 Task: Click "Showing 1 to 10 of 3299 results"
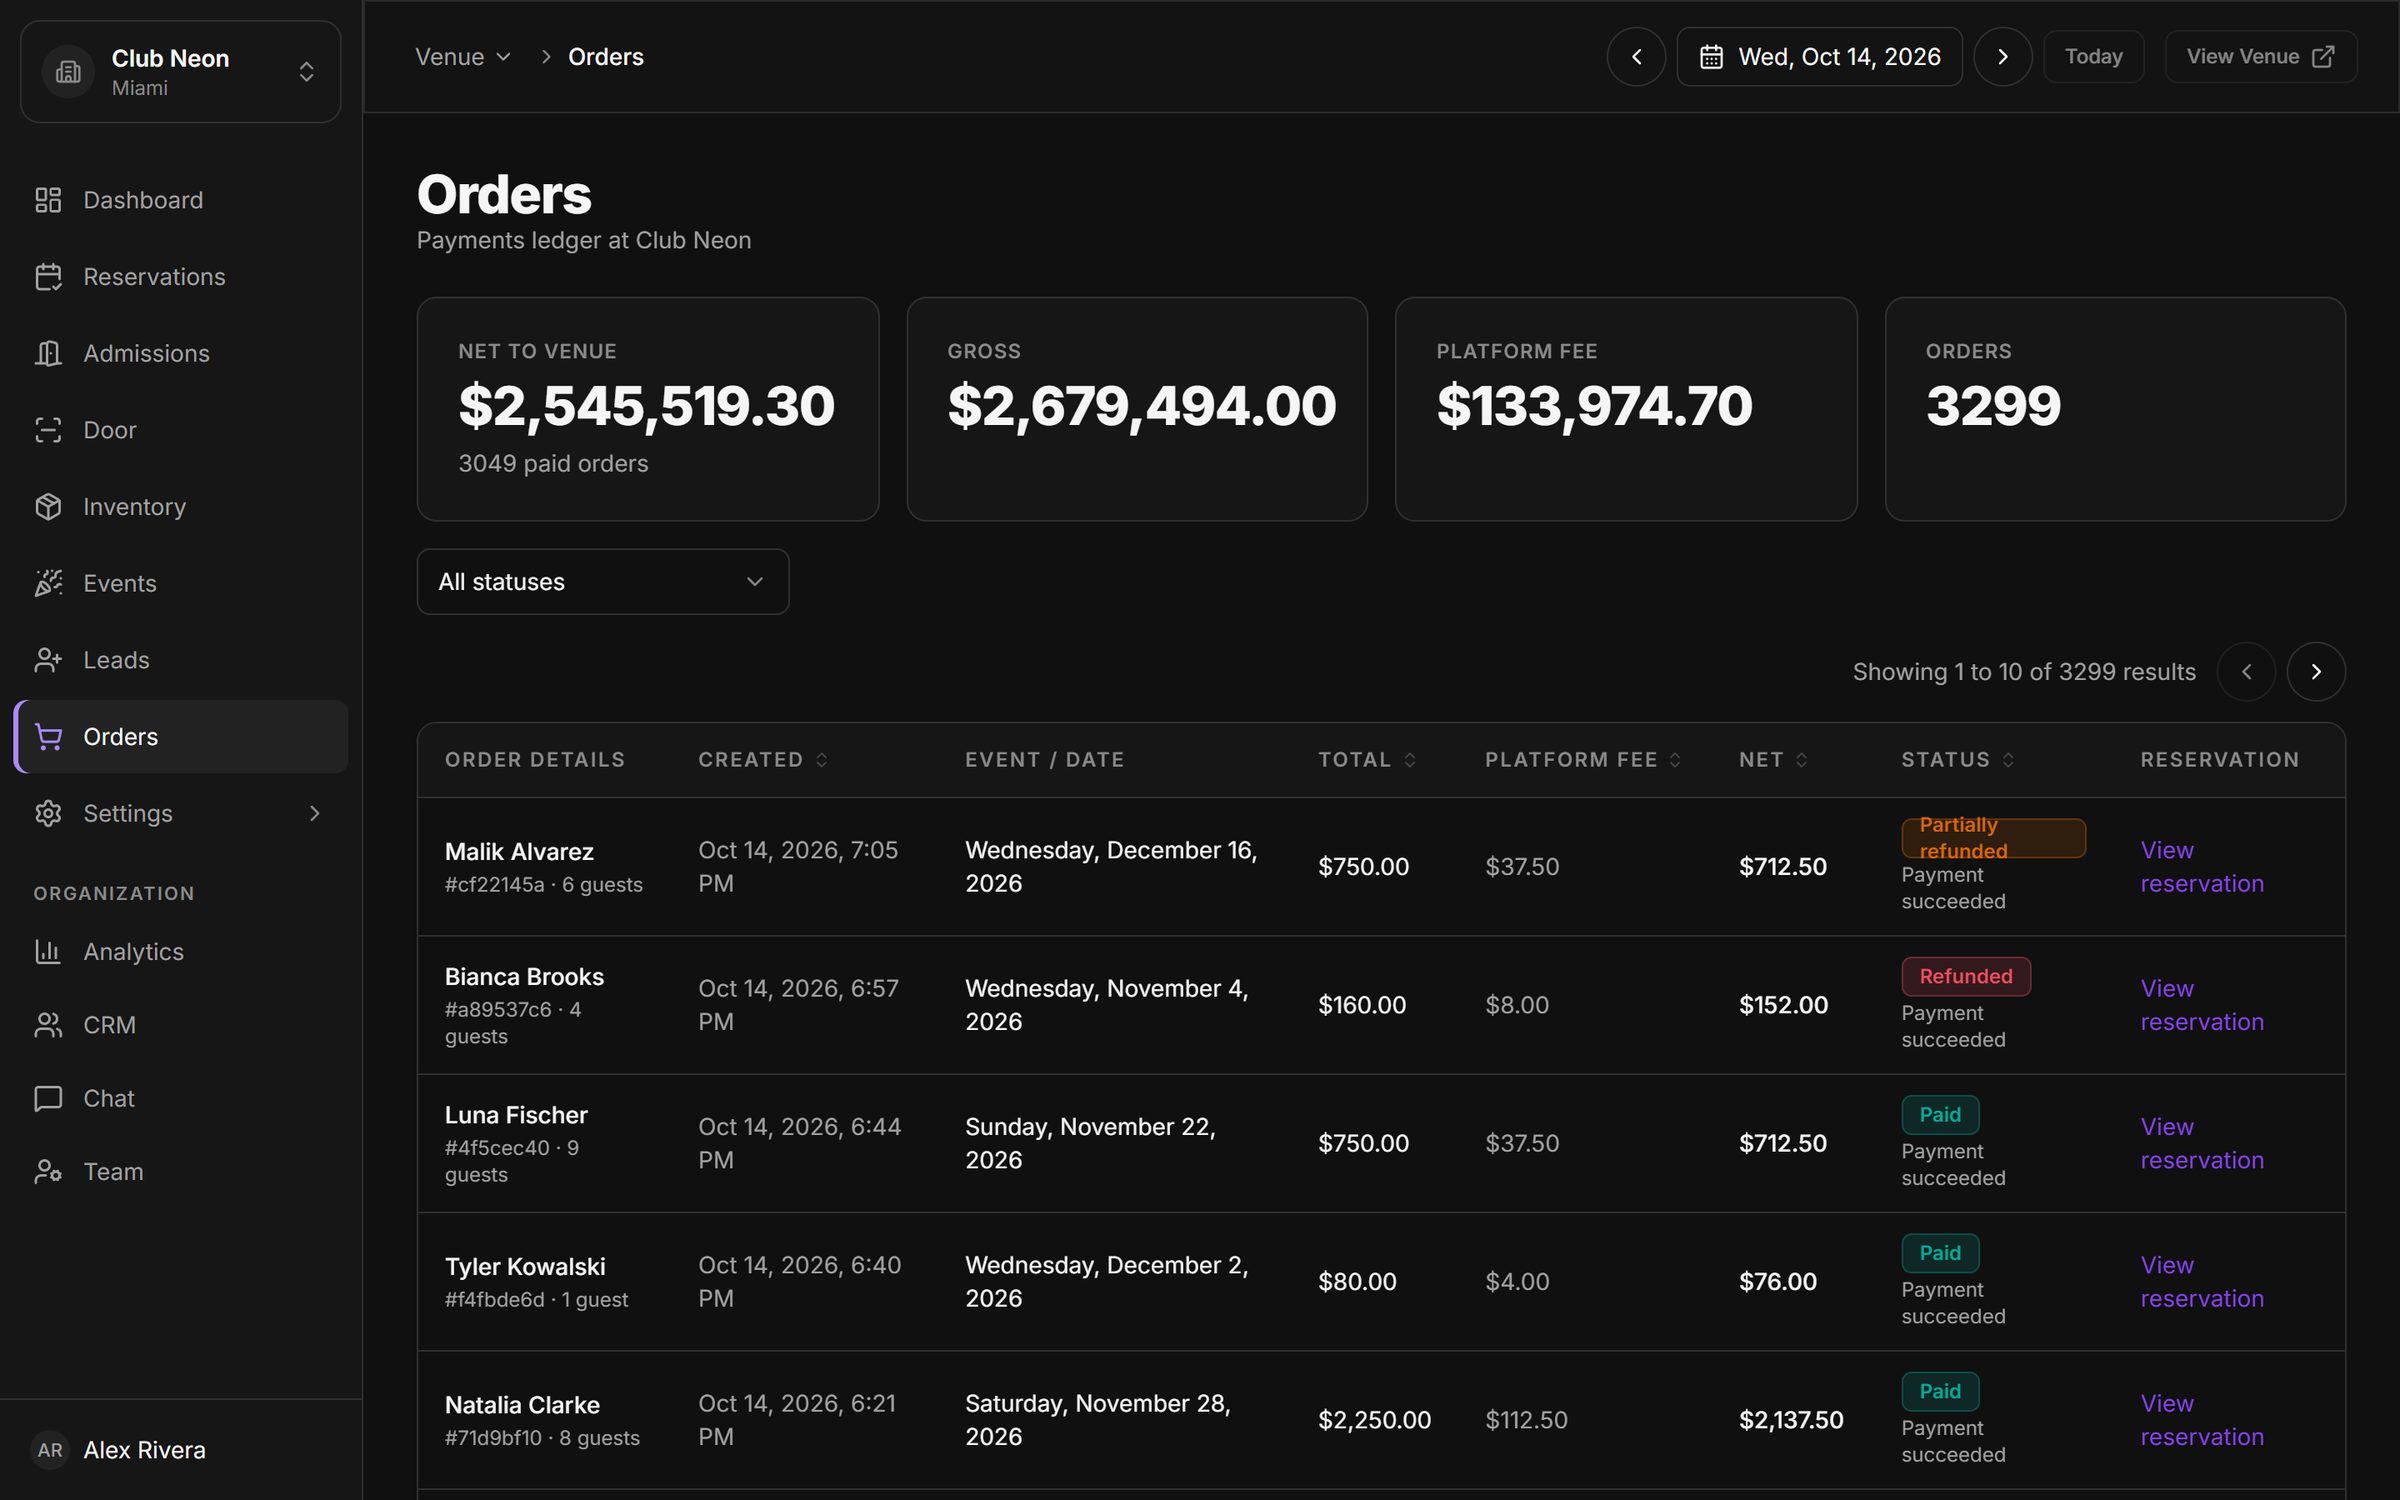pos(2024,672)
